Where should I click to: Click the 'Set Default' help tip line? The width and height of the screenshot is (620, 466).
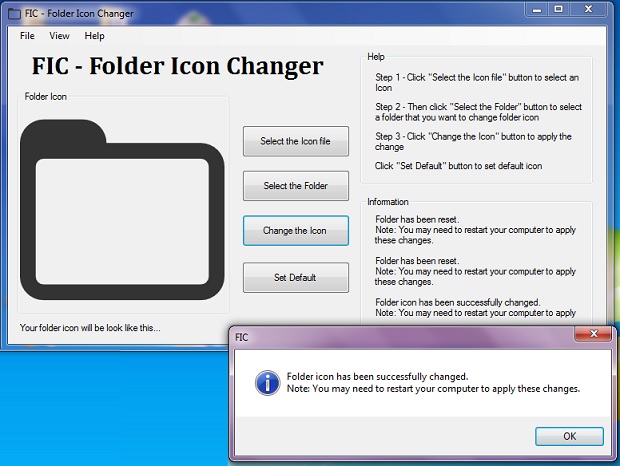(x=458, y=166)
